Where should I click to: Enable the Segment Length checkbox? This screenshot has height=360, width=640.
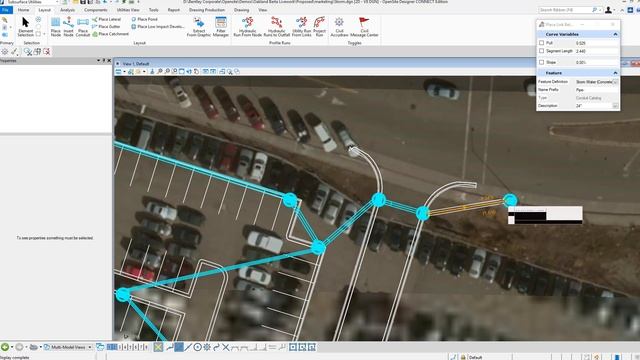pyautogui.click(x=542, y=51)
